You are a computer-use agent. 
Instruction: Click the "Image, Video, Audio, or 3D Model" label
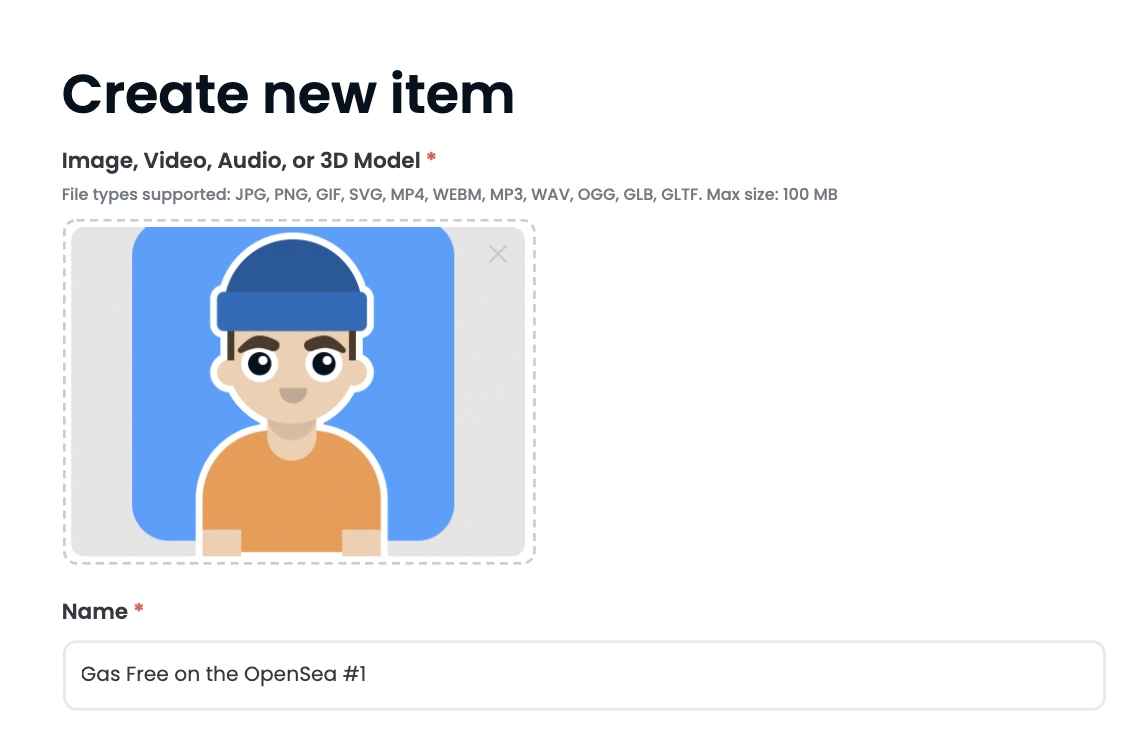tap(241, 160)
